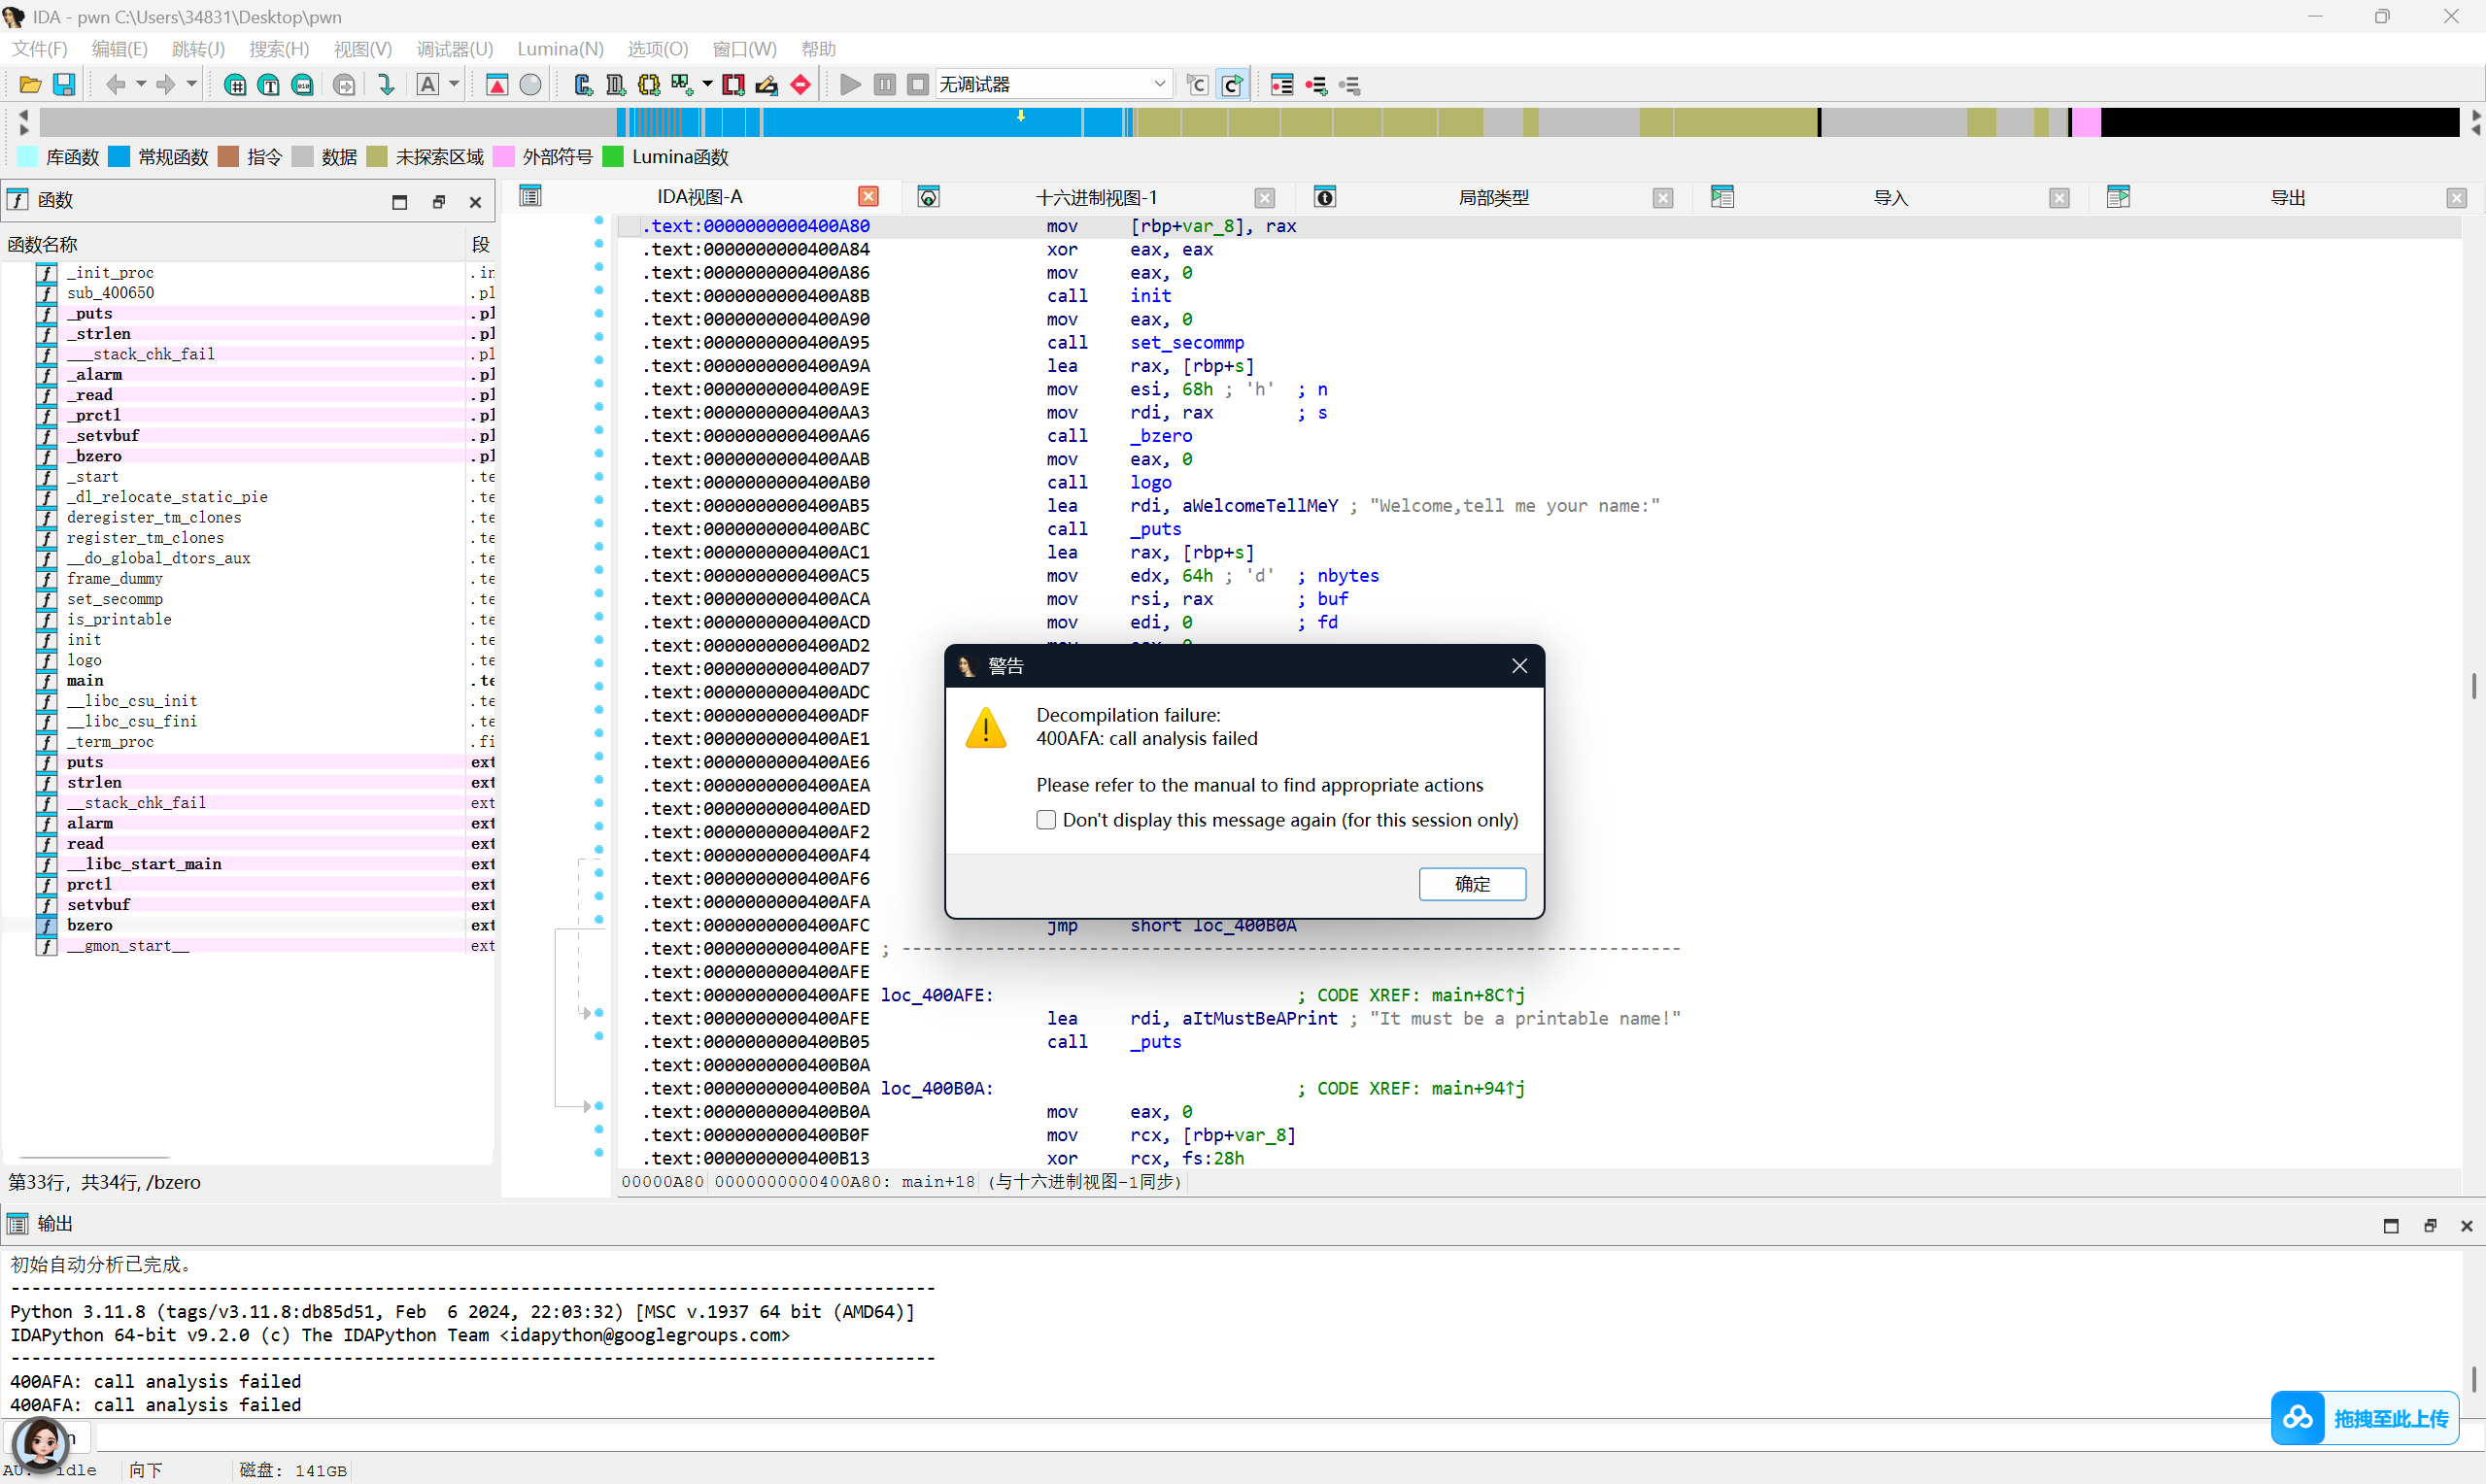Click the 函数名称 column header

click(x=233, y=244)
